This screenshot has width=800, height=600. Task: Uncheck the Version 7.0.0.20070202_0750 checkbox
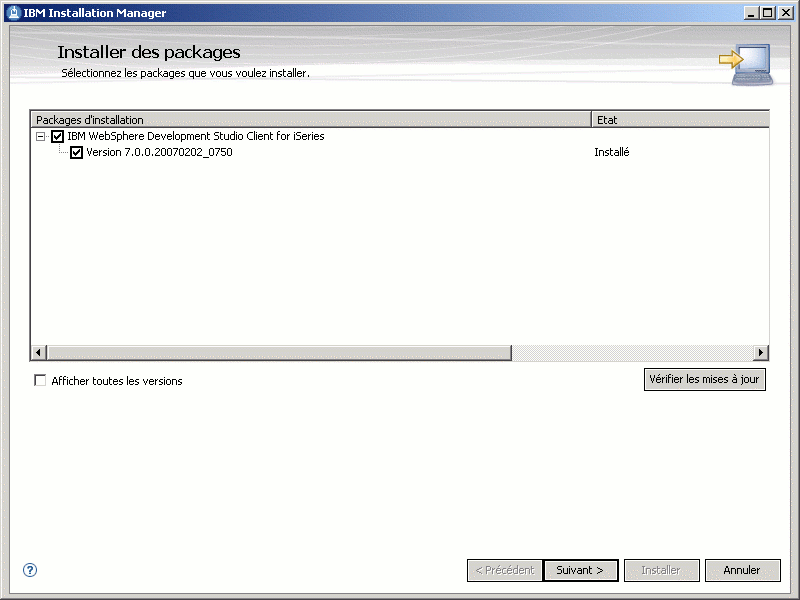77,152
